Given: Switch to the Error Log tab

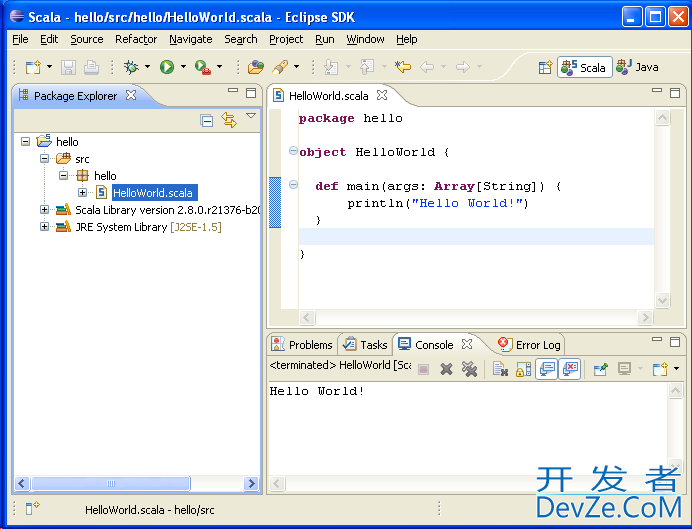Looking at the screenshot, I should pos(529,345).
